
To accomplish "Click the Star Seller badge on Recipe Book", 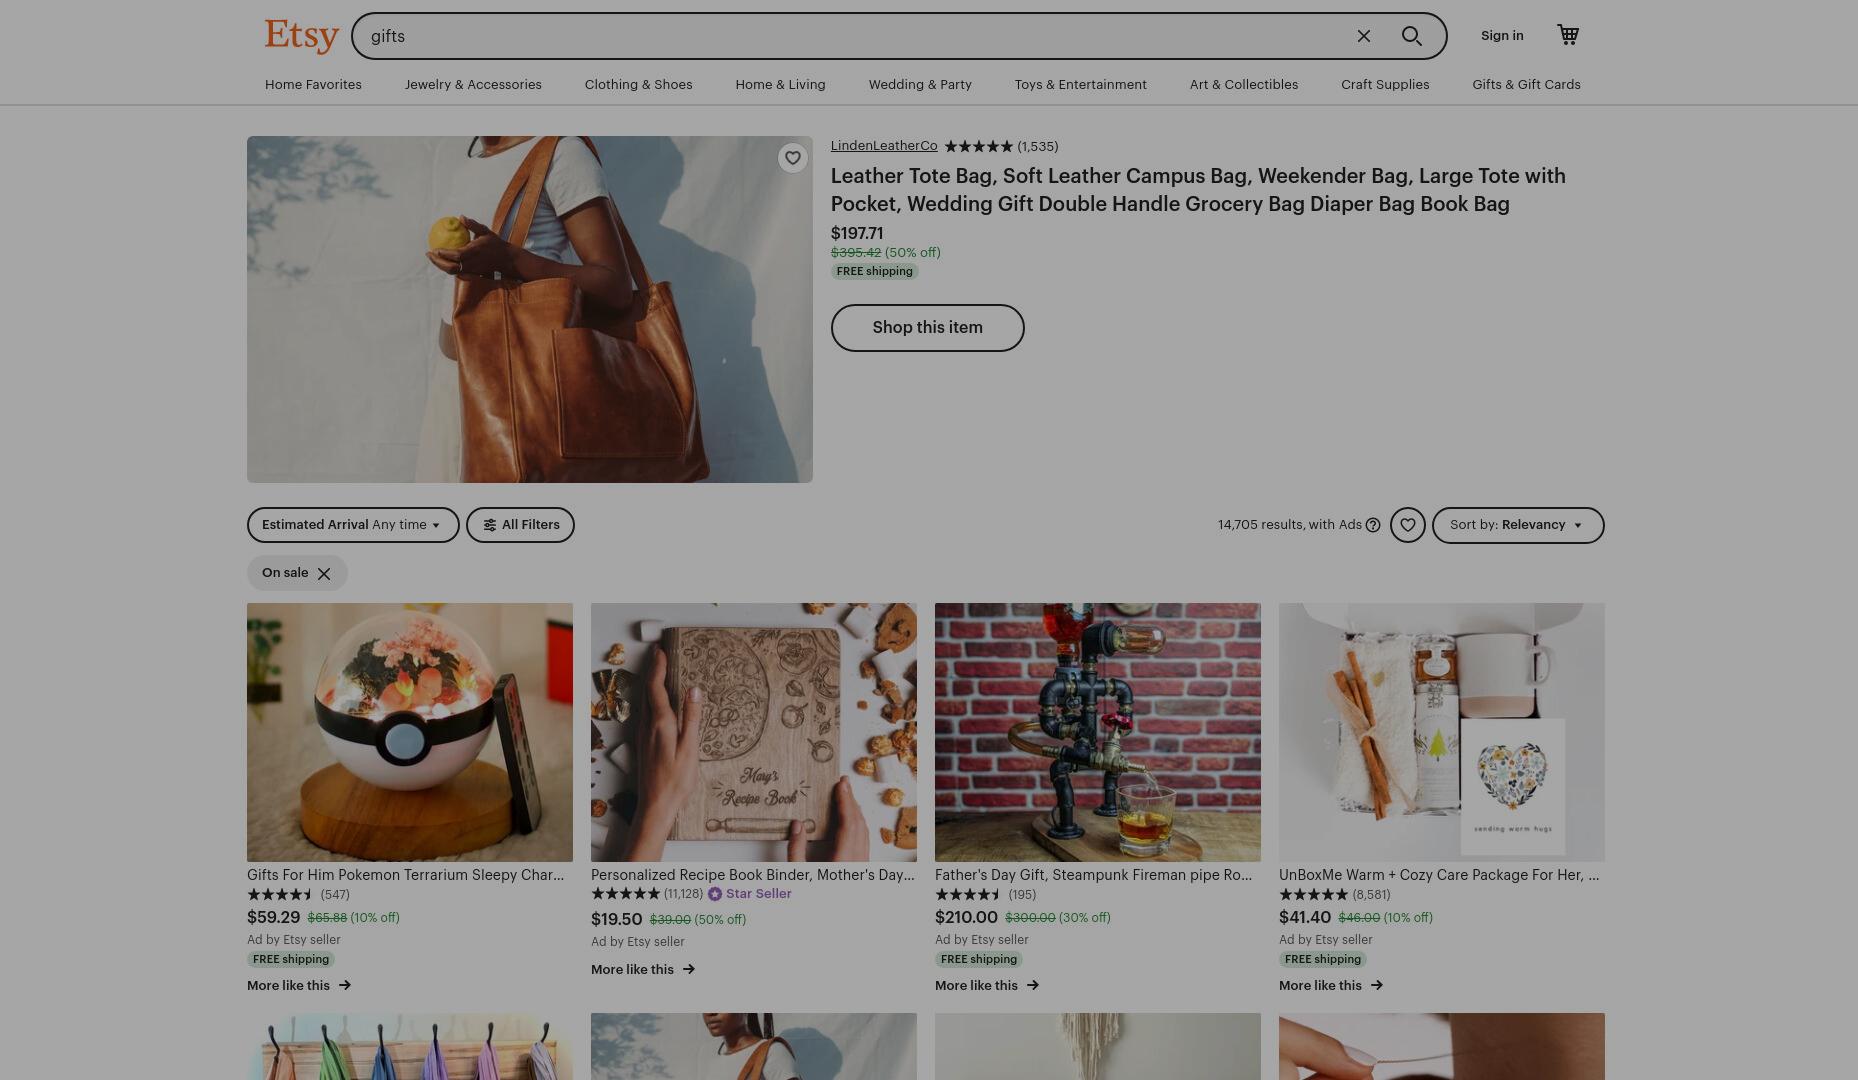I will point(750,894).
